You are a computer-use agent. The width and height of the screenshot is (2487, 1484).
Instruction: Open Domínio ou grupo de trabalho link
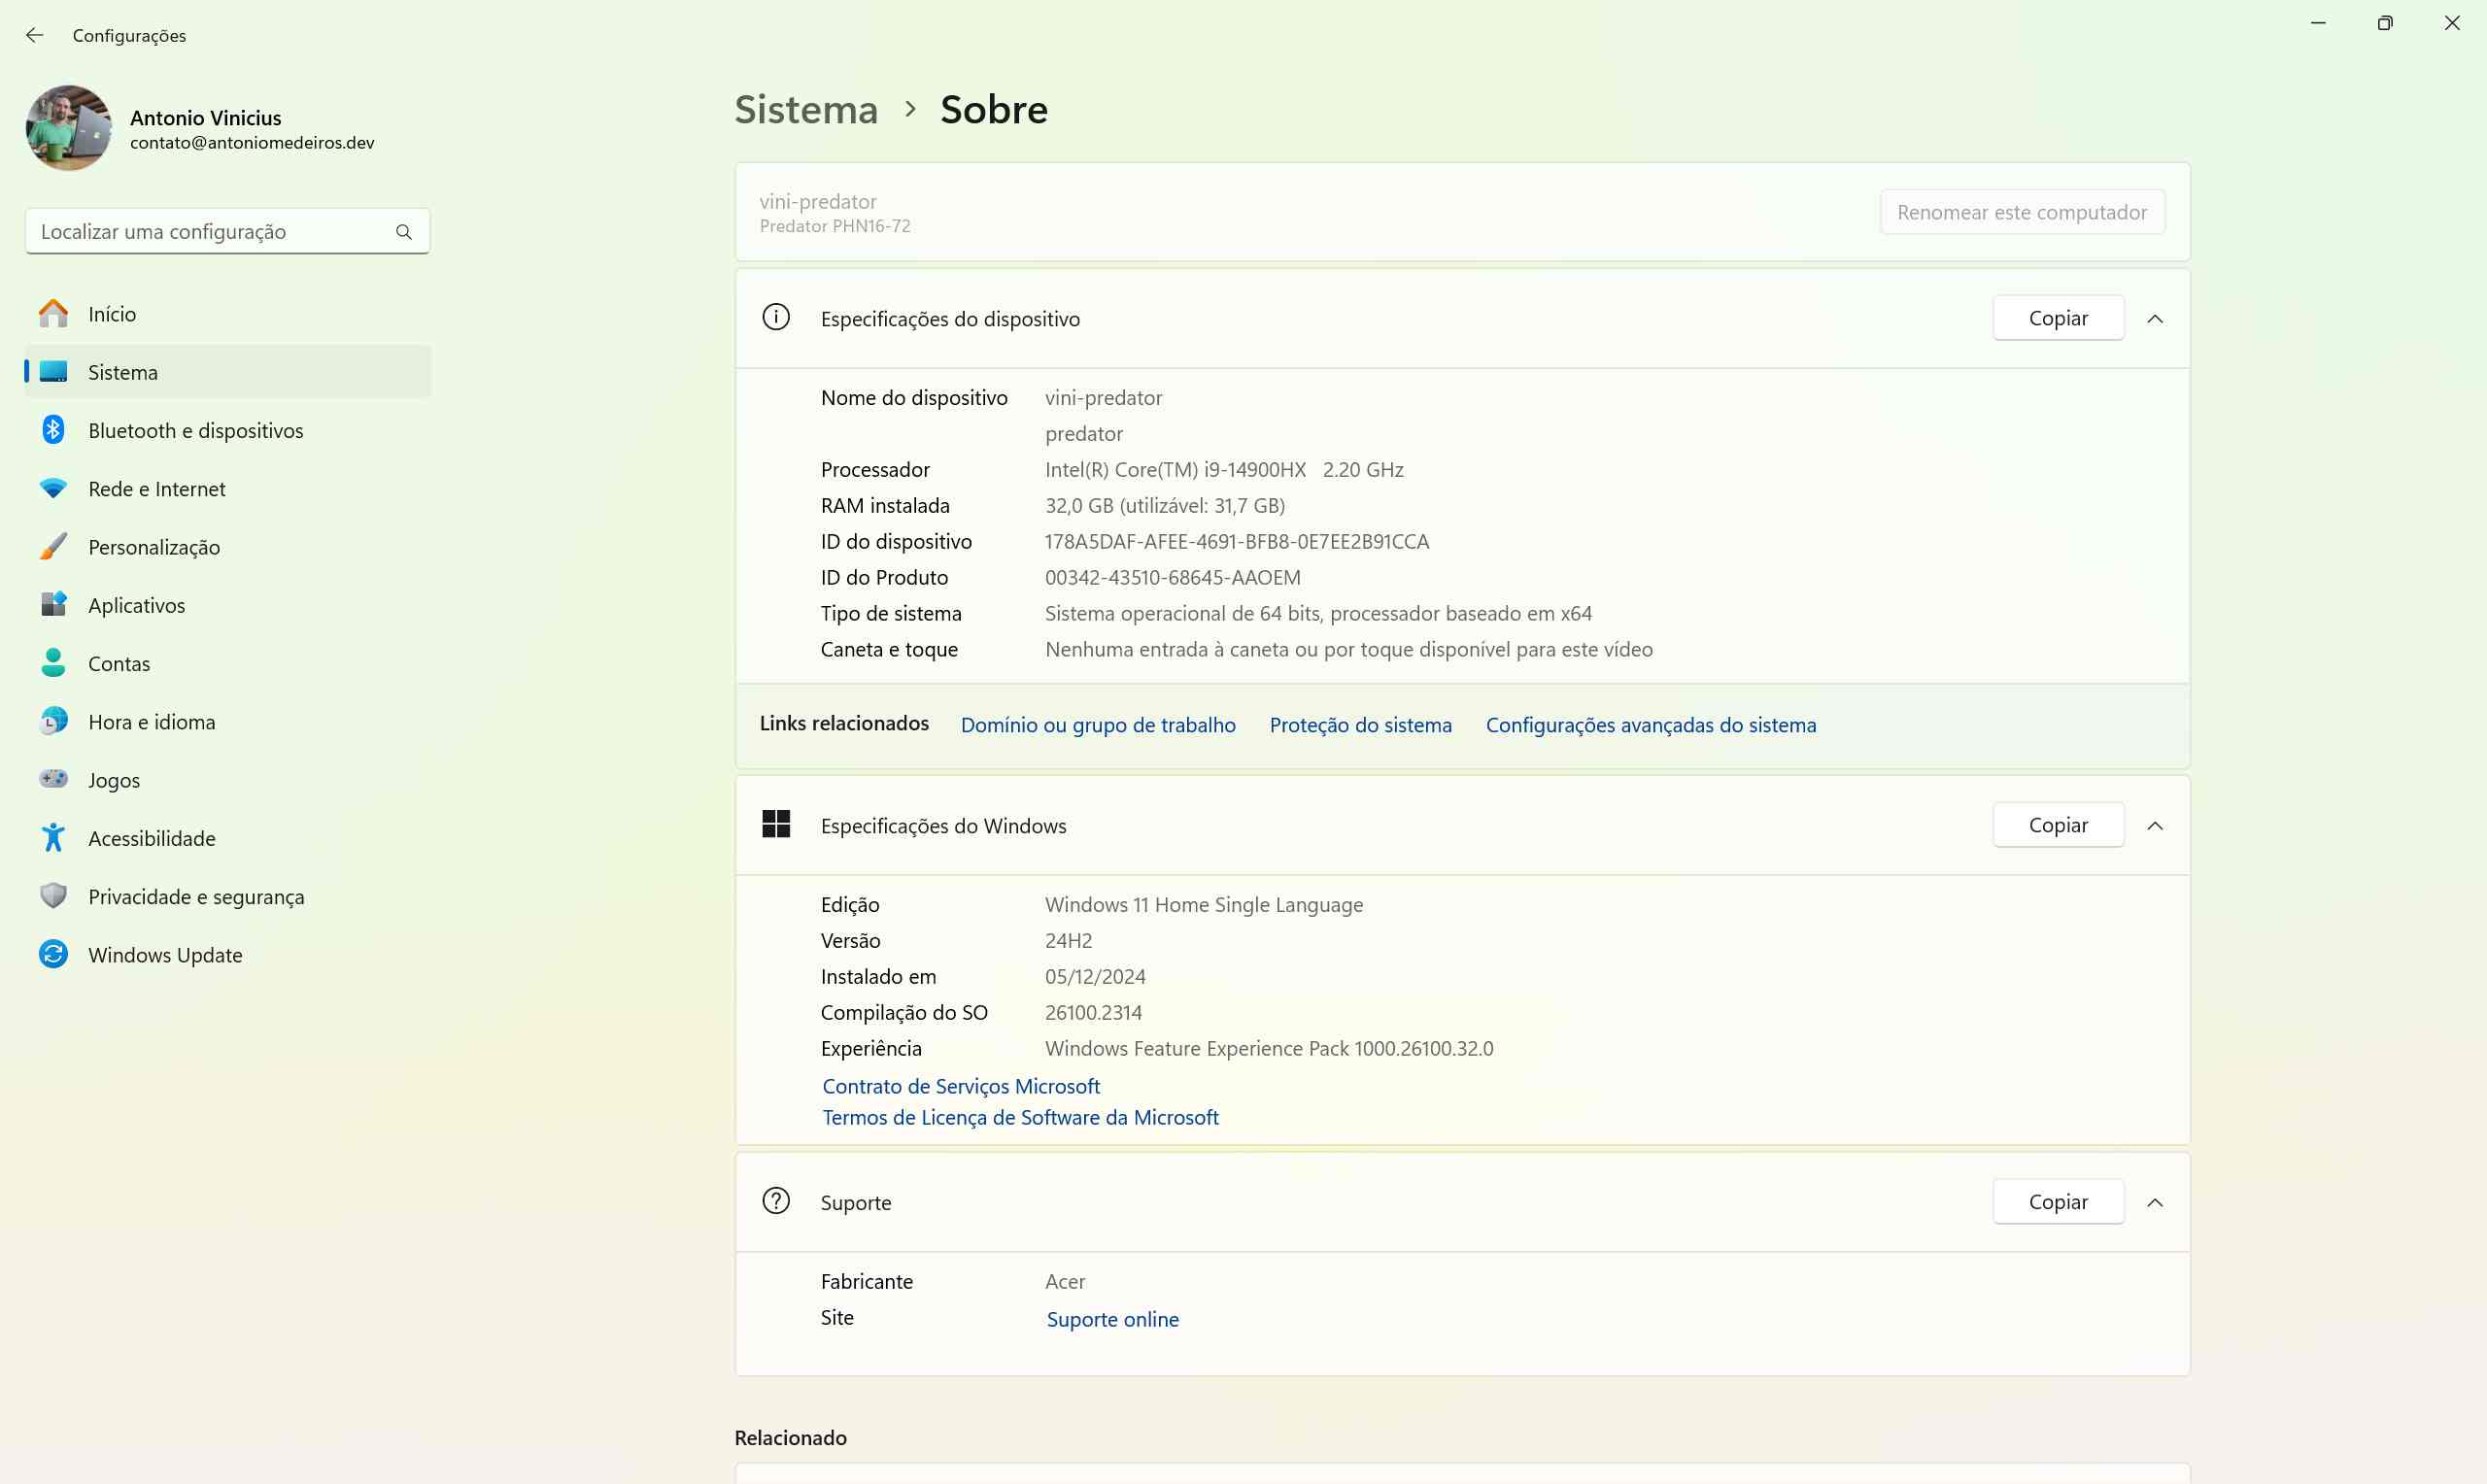[x=1098, y=725]
